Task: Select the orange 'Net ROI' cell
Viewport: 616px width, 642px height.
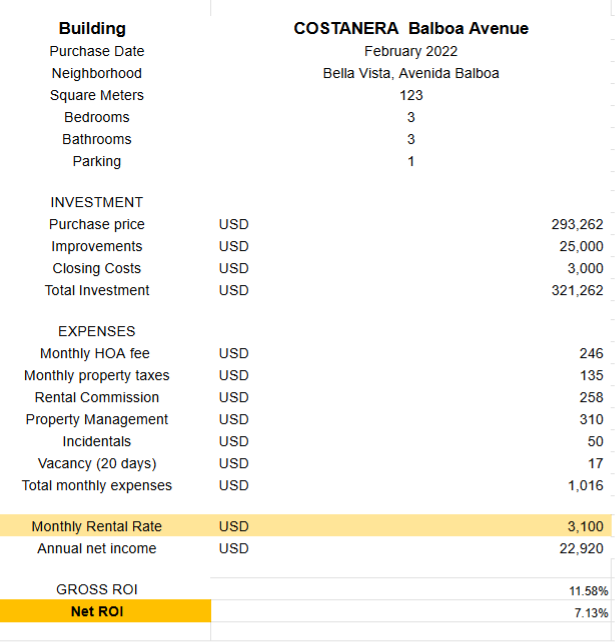Action: point(105,611)
